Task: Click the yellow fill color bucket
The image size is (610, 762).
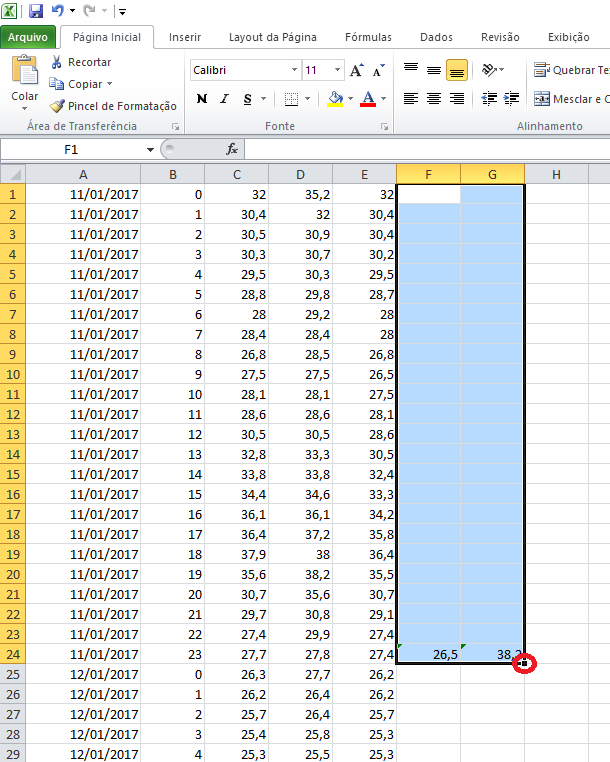Action: tap(336, 99)
